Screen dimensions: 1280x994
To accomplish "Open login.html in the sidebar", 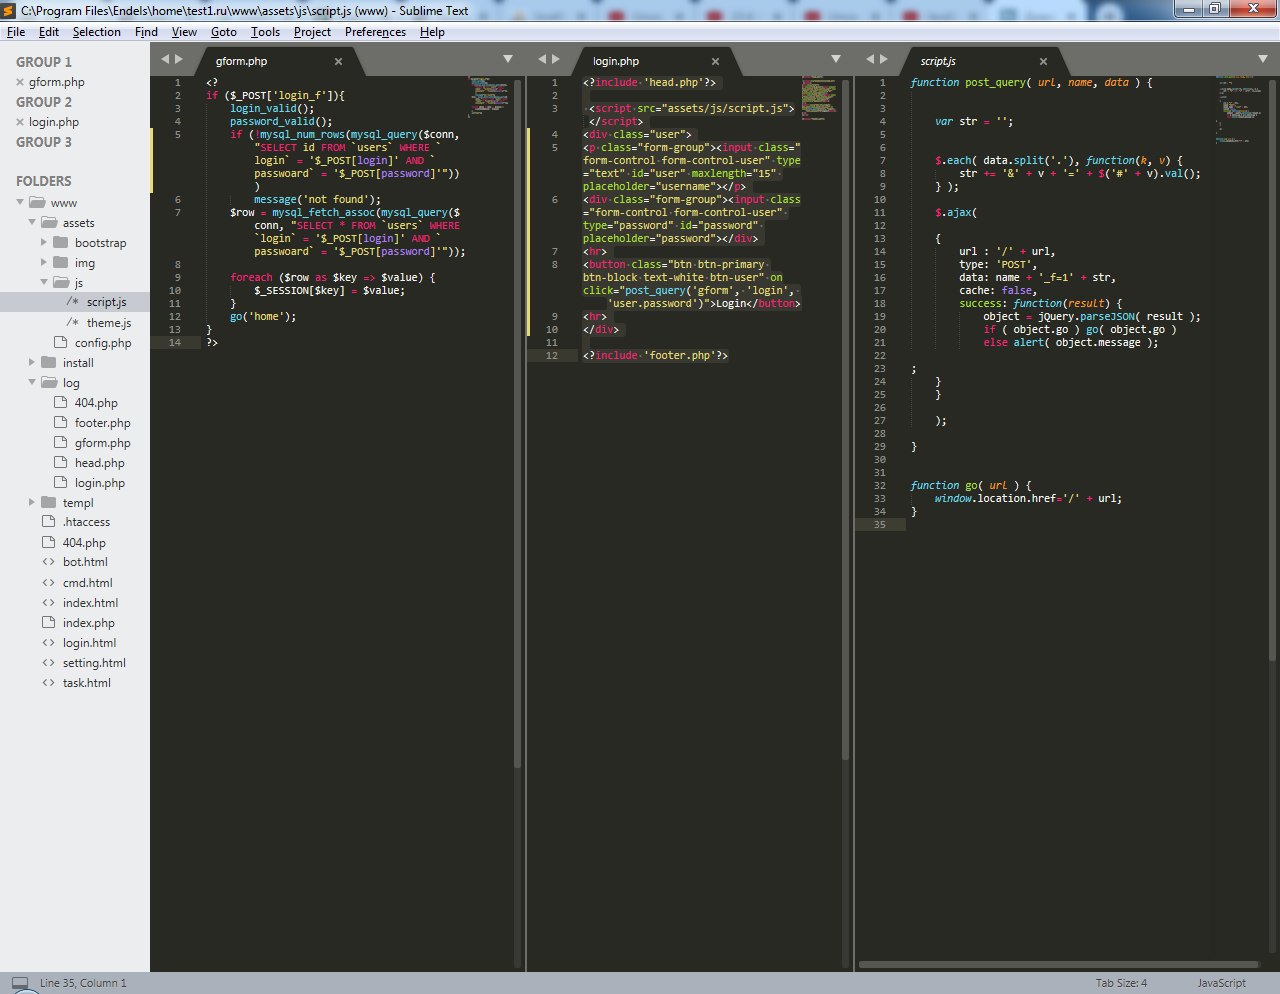I will (89, 643).
